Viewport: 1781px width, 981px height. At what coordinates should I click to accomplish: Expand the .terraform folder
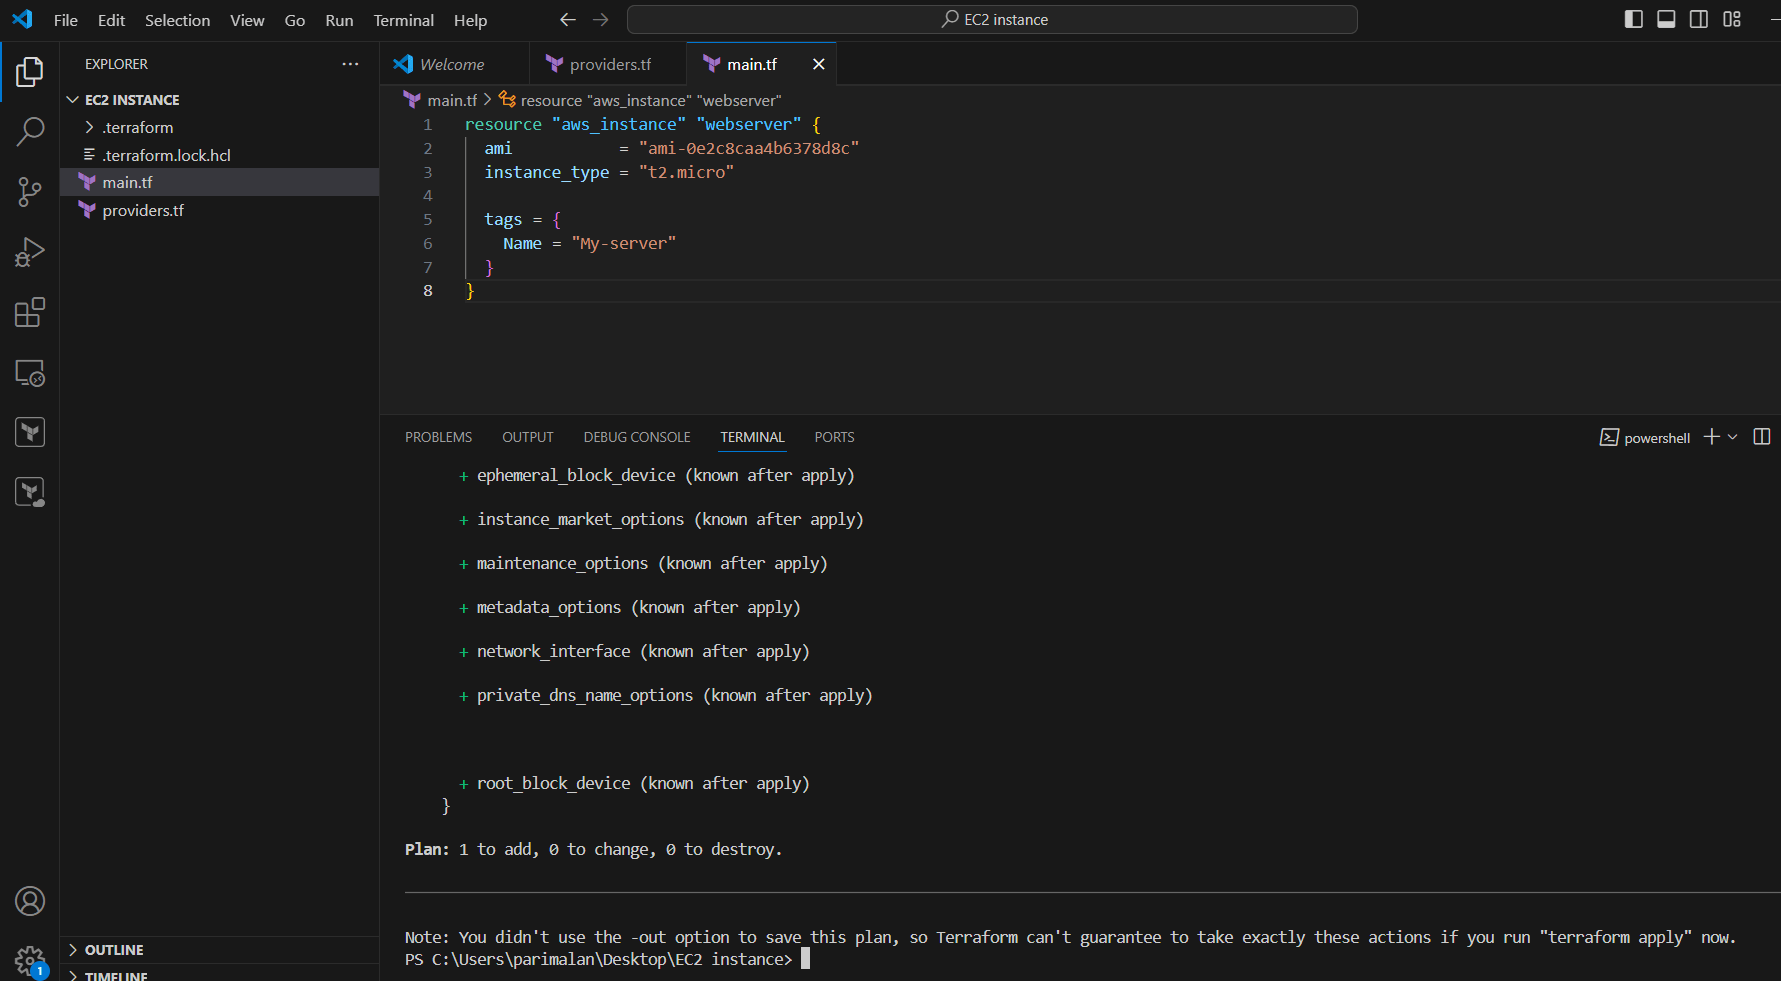pos(220,127)
